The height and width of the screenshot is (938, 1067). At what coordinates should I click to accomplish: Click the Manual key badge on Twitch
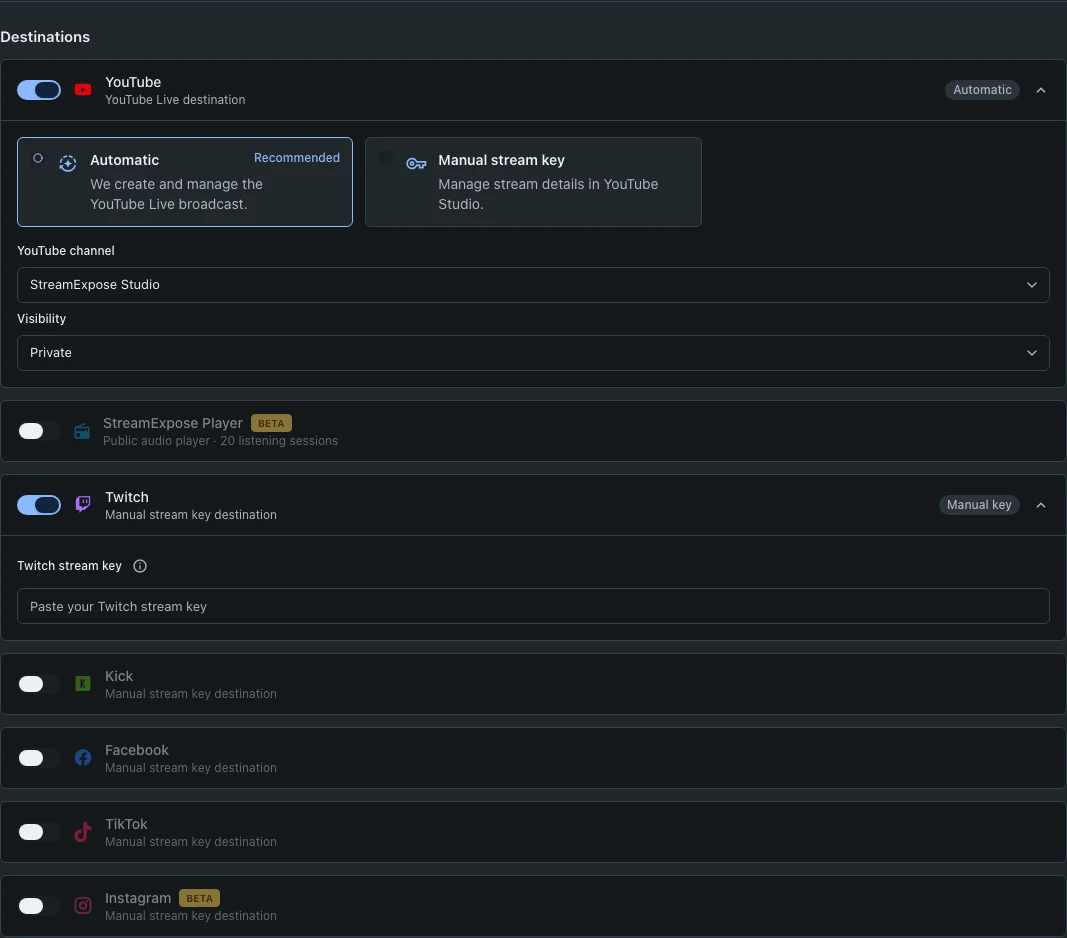point(979,504)
